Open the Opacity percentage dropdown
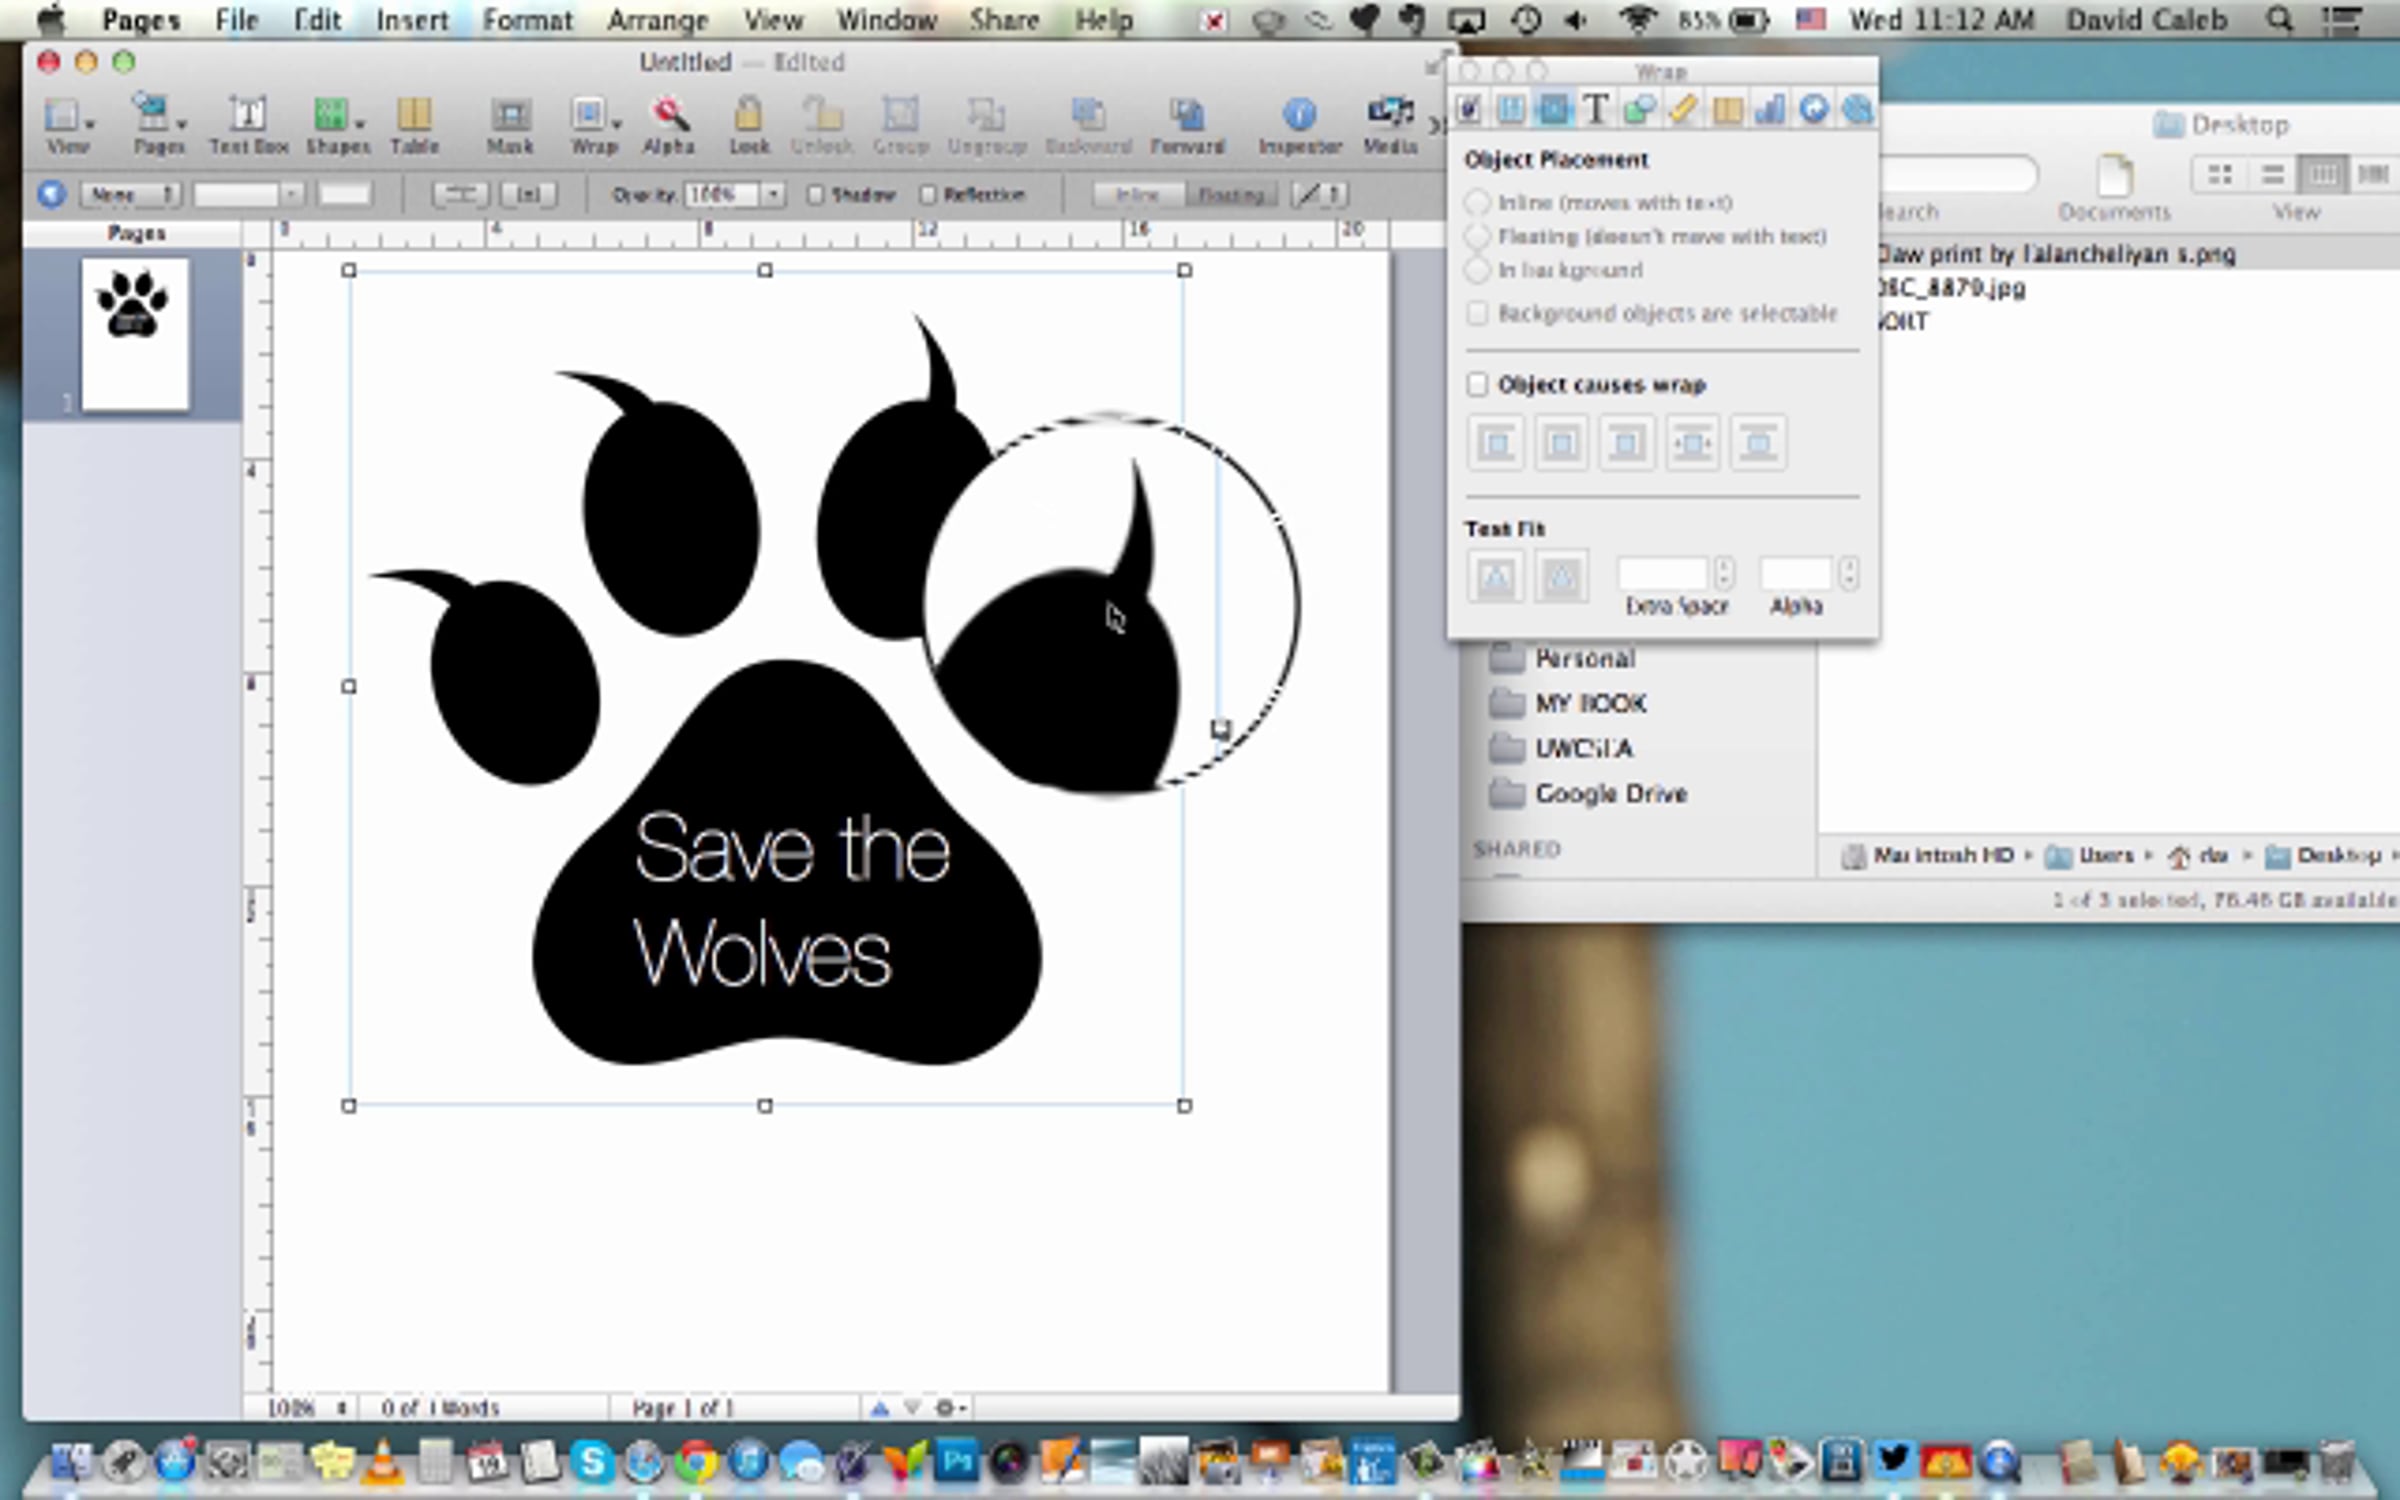This screenshot has height=1500, width=2400. [x=773, y=194]
